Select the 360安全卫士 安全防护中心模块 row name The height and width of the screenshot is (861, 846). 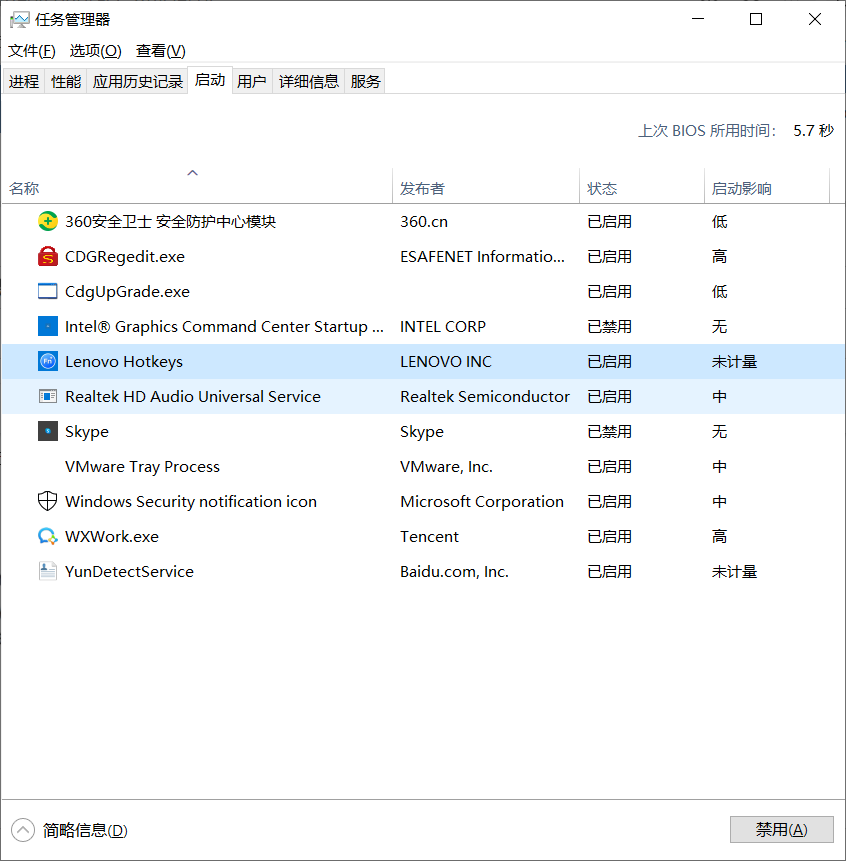click(170, 221)
